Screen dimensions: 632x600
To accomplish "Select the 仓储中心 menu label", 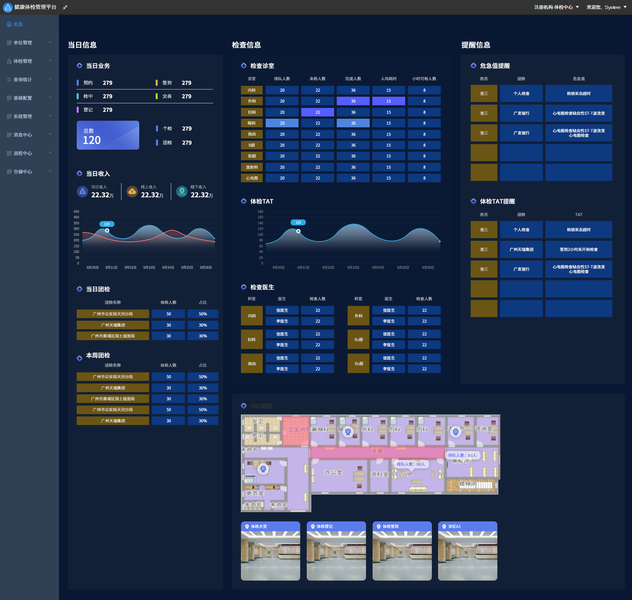I will coord(23,172).
